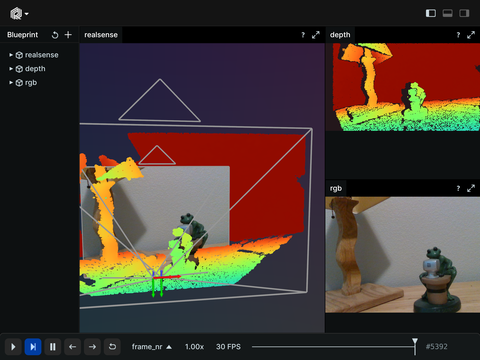
Task: Open help for depth view
Action: pos(458,35)
